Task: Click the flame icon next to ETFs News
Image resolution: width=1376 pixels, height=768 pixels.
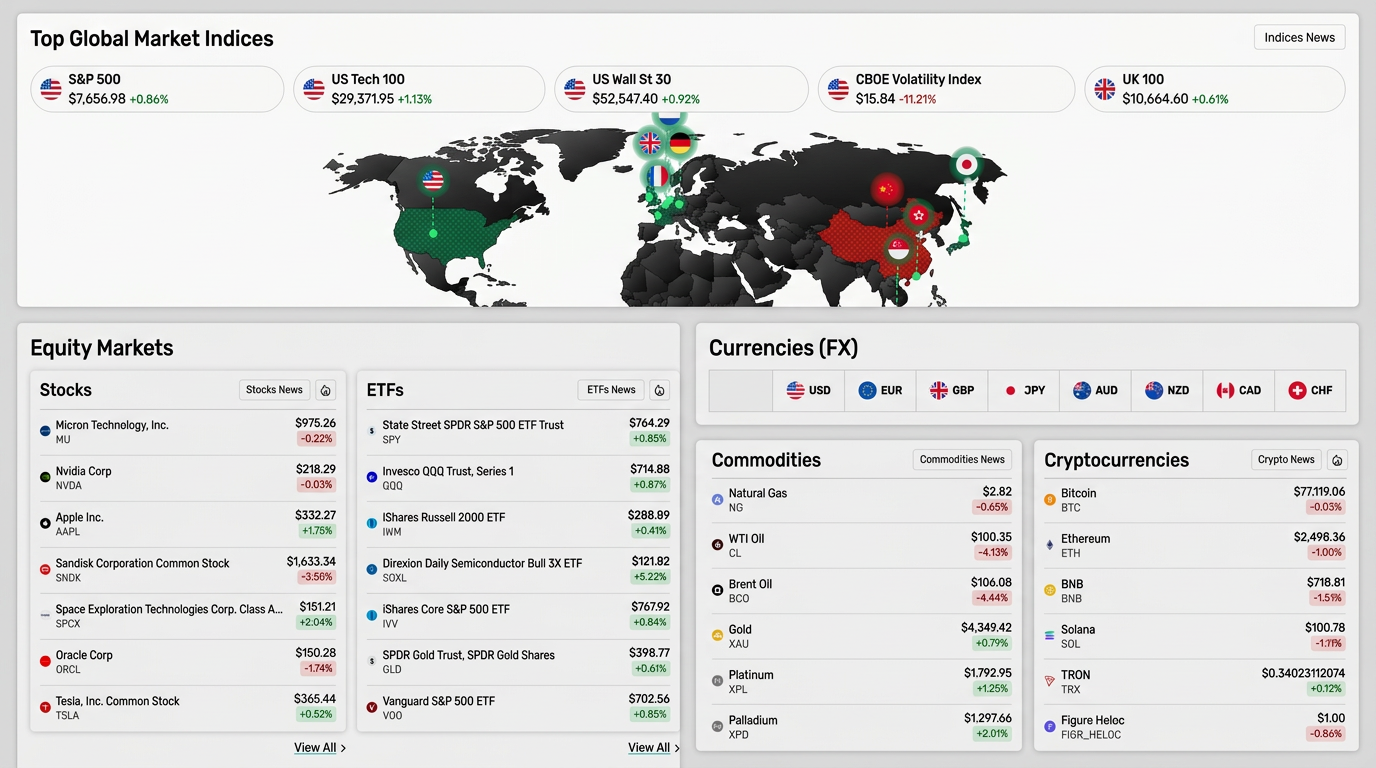Action: point(659,390)
